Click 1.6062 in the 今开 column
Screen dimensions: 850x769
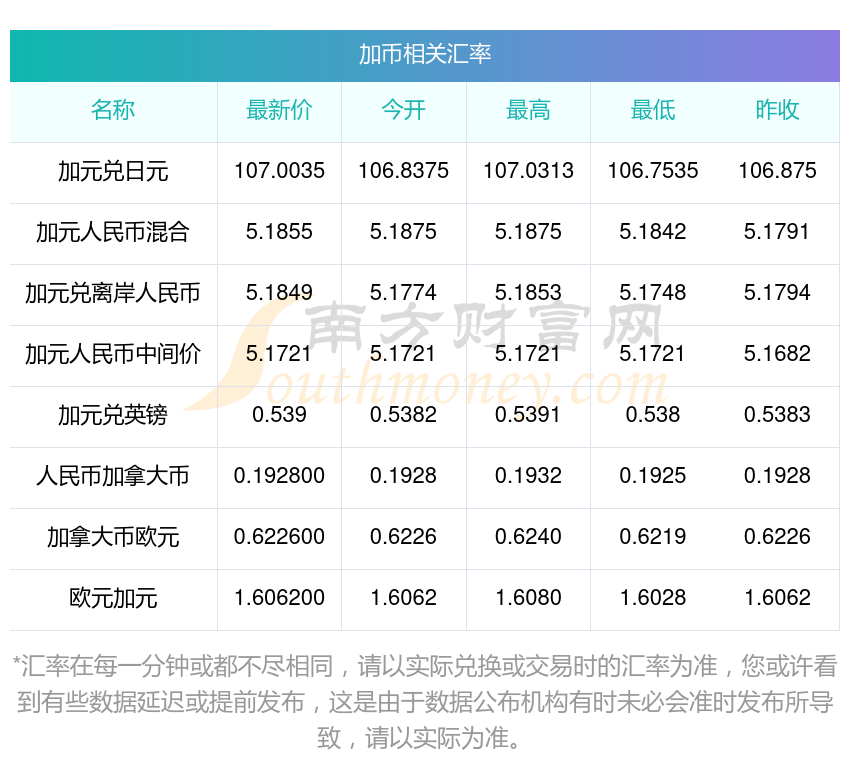click(404, 598)
